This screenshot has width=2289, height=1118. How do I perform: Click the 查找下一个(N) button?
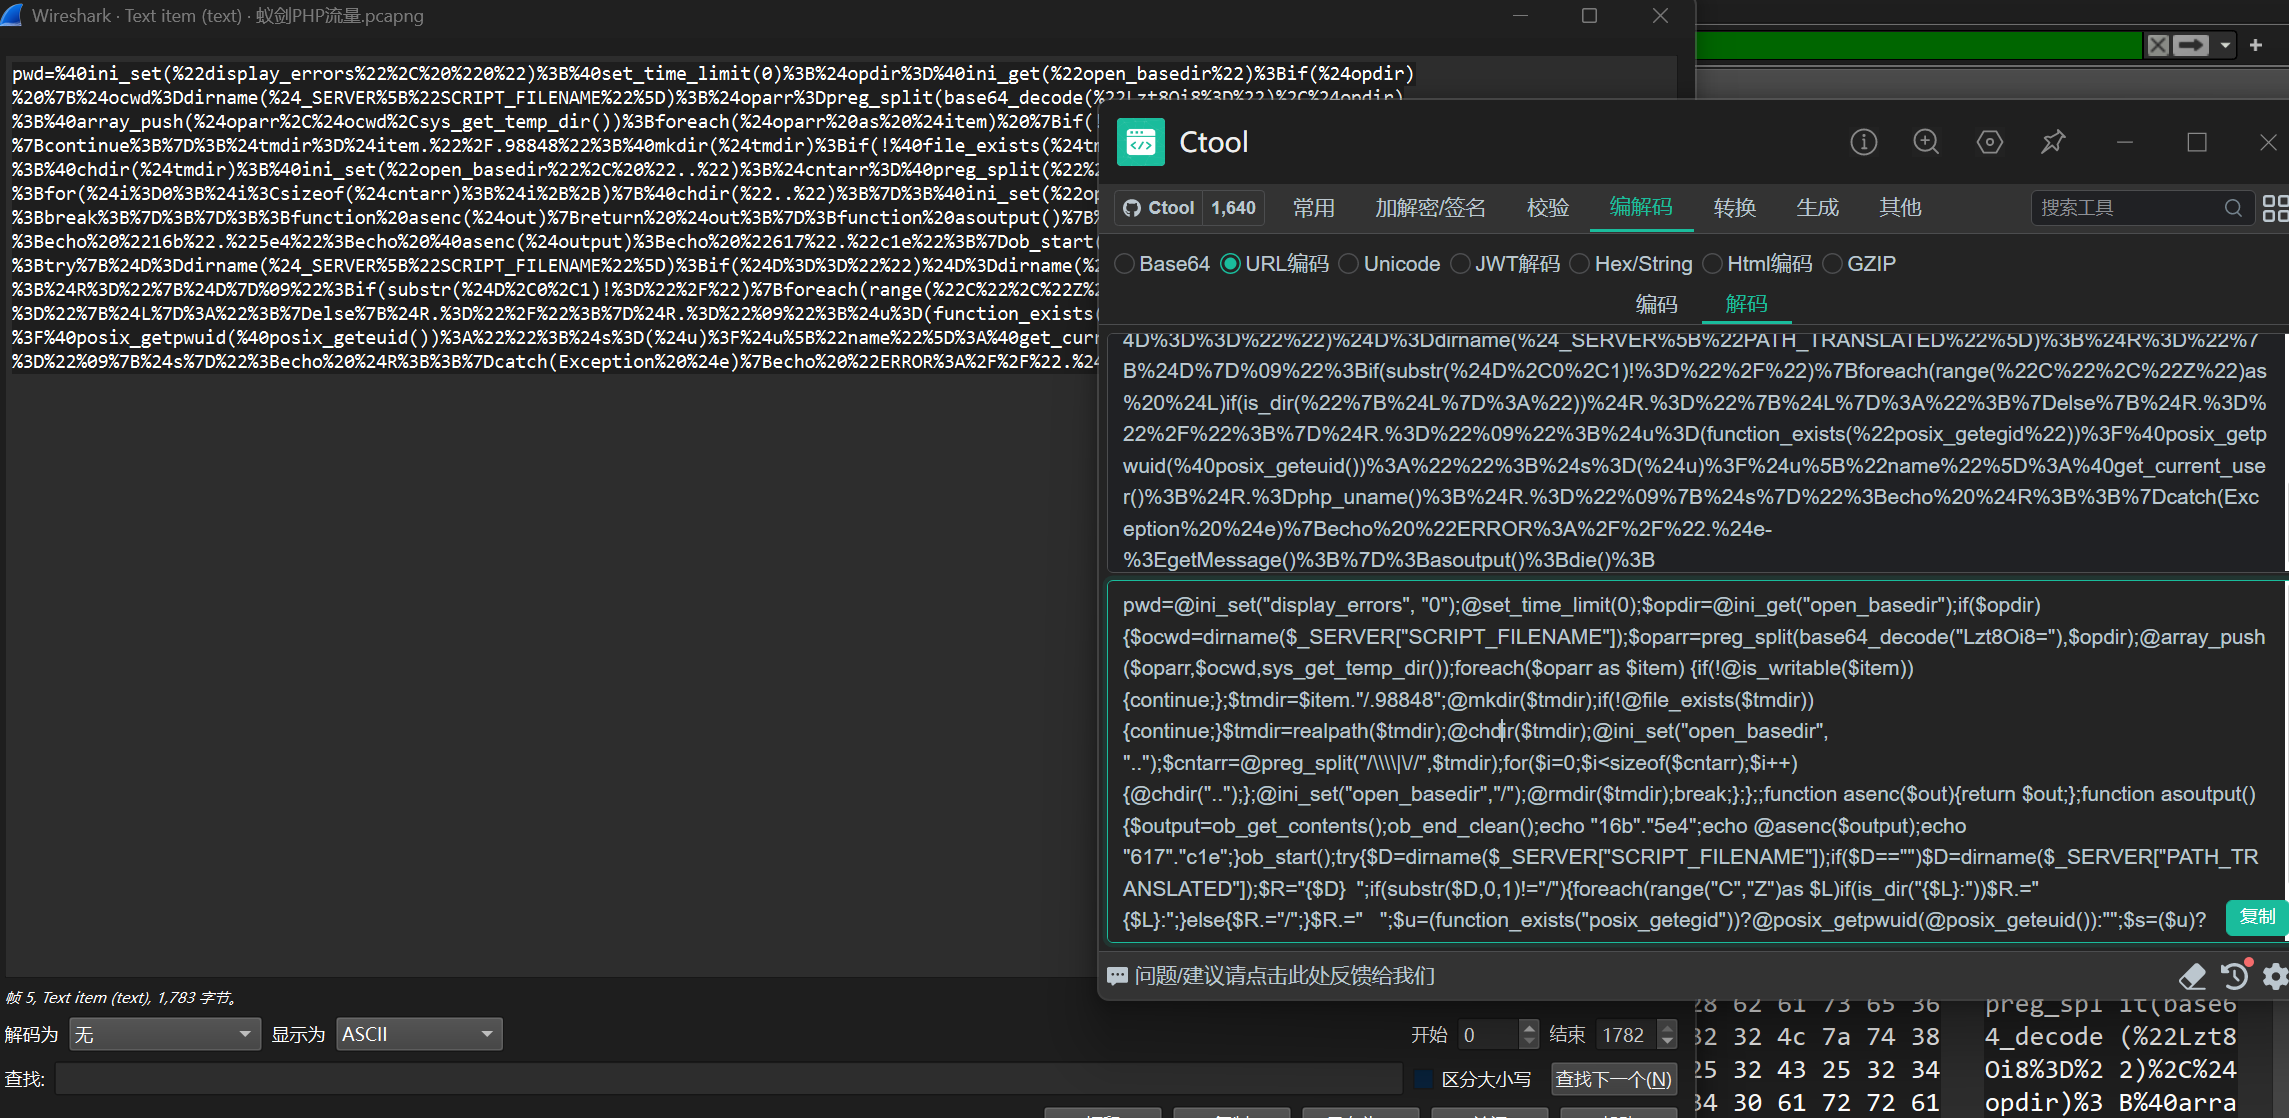coord(1612,1079)
